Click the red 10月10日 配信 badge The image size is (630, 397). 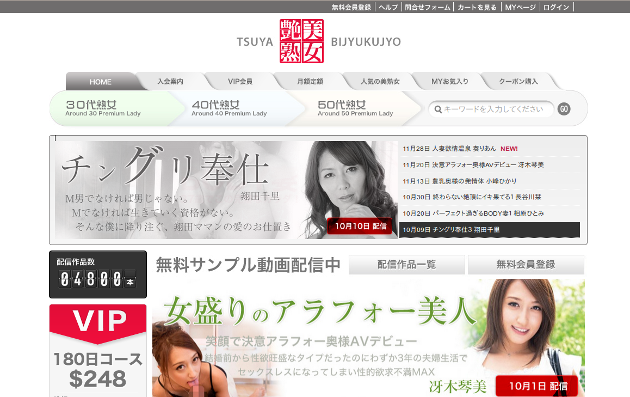tap(360, 226)
